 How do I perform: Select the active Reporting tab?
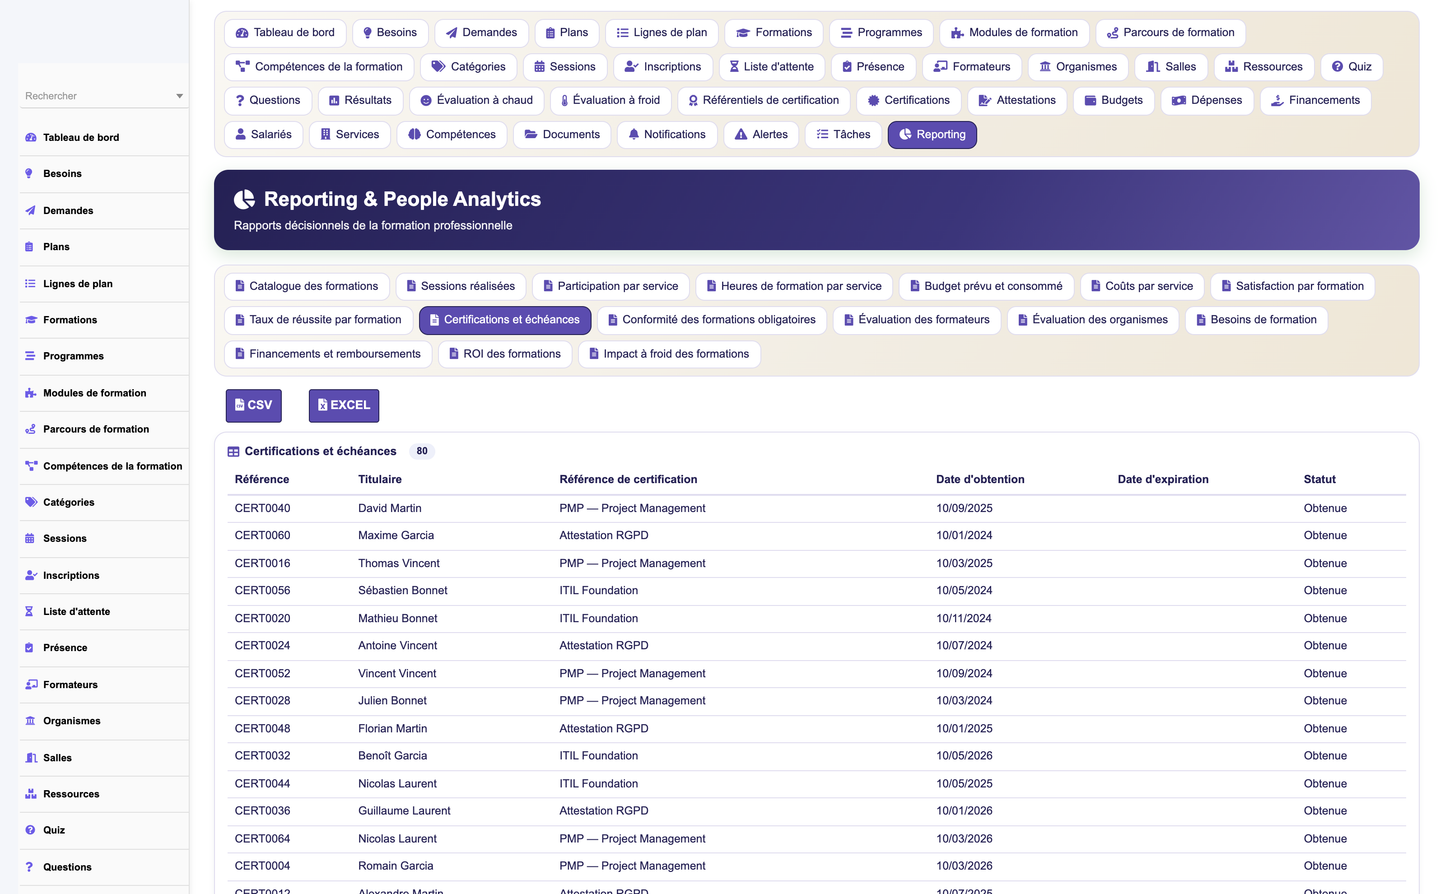tap(932, 135)
